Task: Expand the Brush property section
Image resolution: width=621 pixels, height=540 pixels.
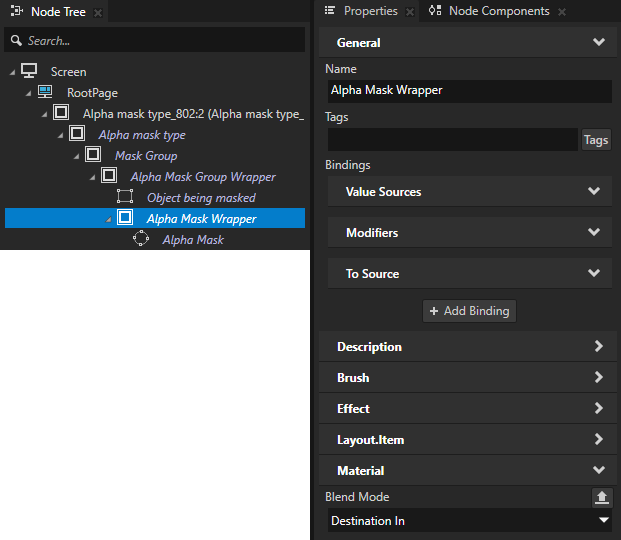Action: click(x=470, y=378)
